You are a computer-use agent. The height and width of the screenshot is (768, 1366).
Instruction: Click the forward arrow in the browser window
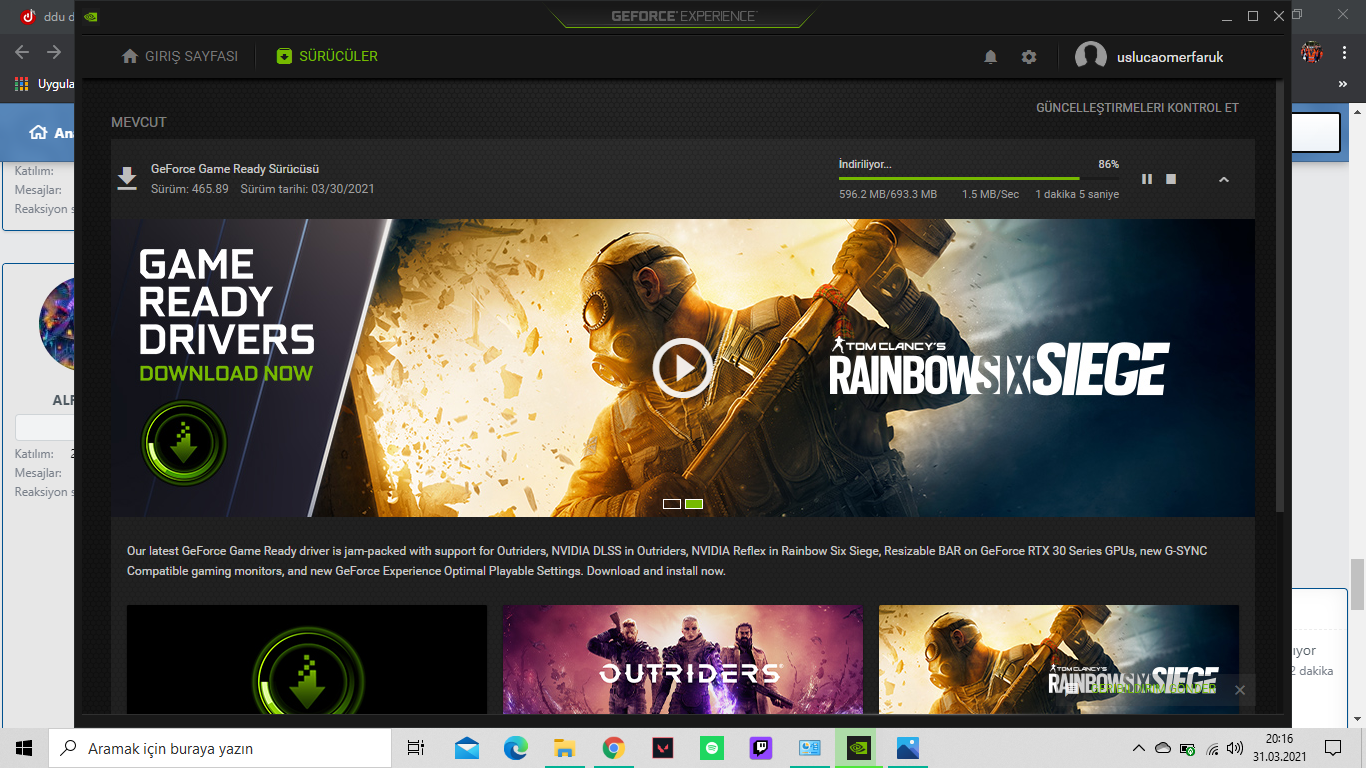click(54, 52)
